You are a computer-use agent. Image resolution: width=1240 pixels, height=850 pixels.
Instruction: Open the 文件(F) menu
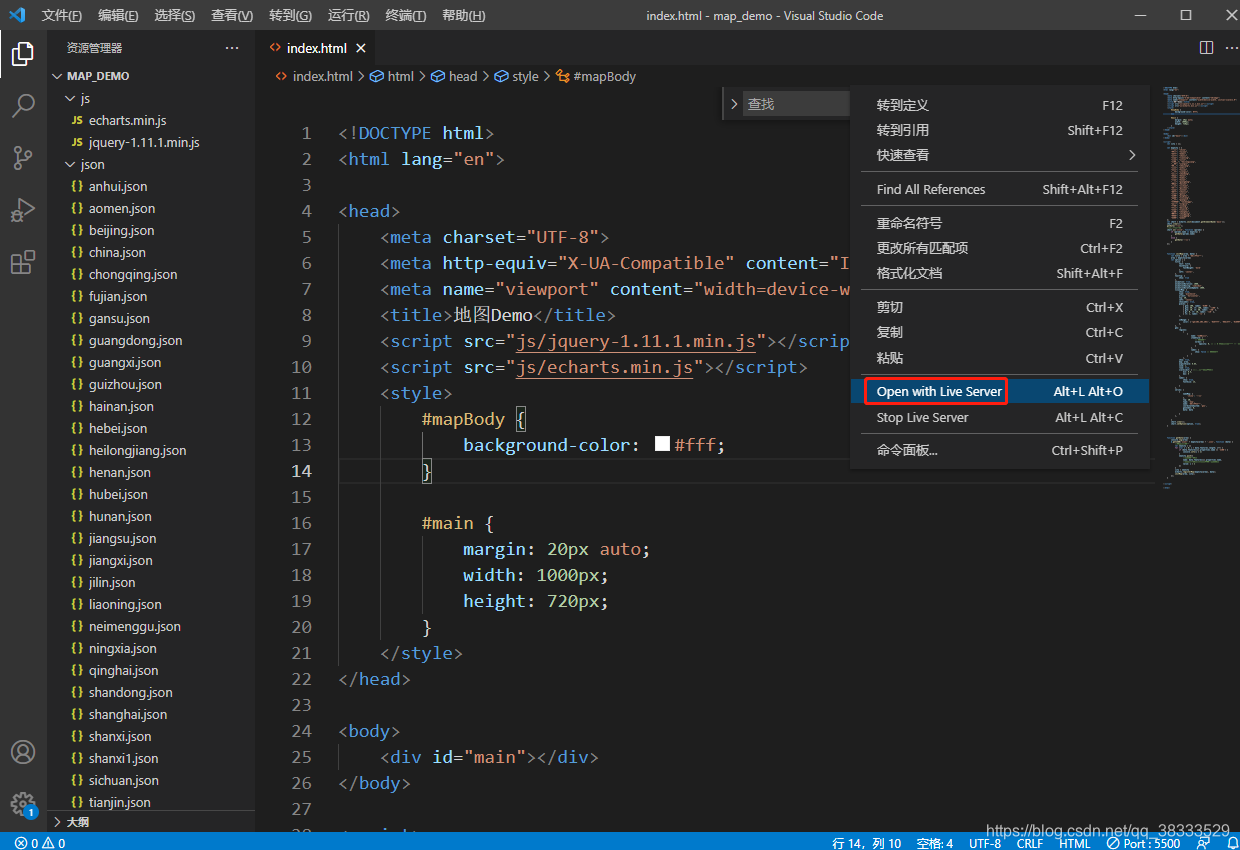(62, 16)
